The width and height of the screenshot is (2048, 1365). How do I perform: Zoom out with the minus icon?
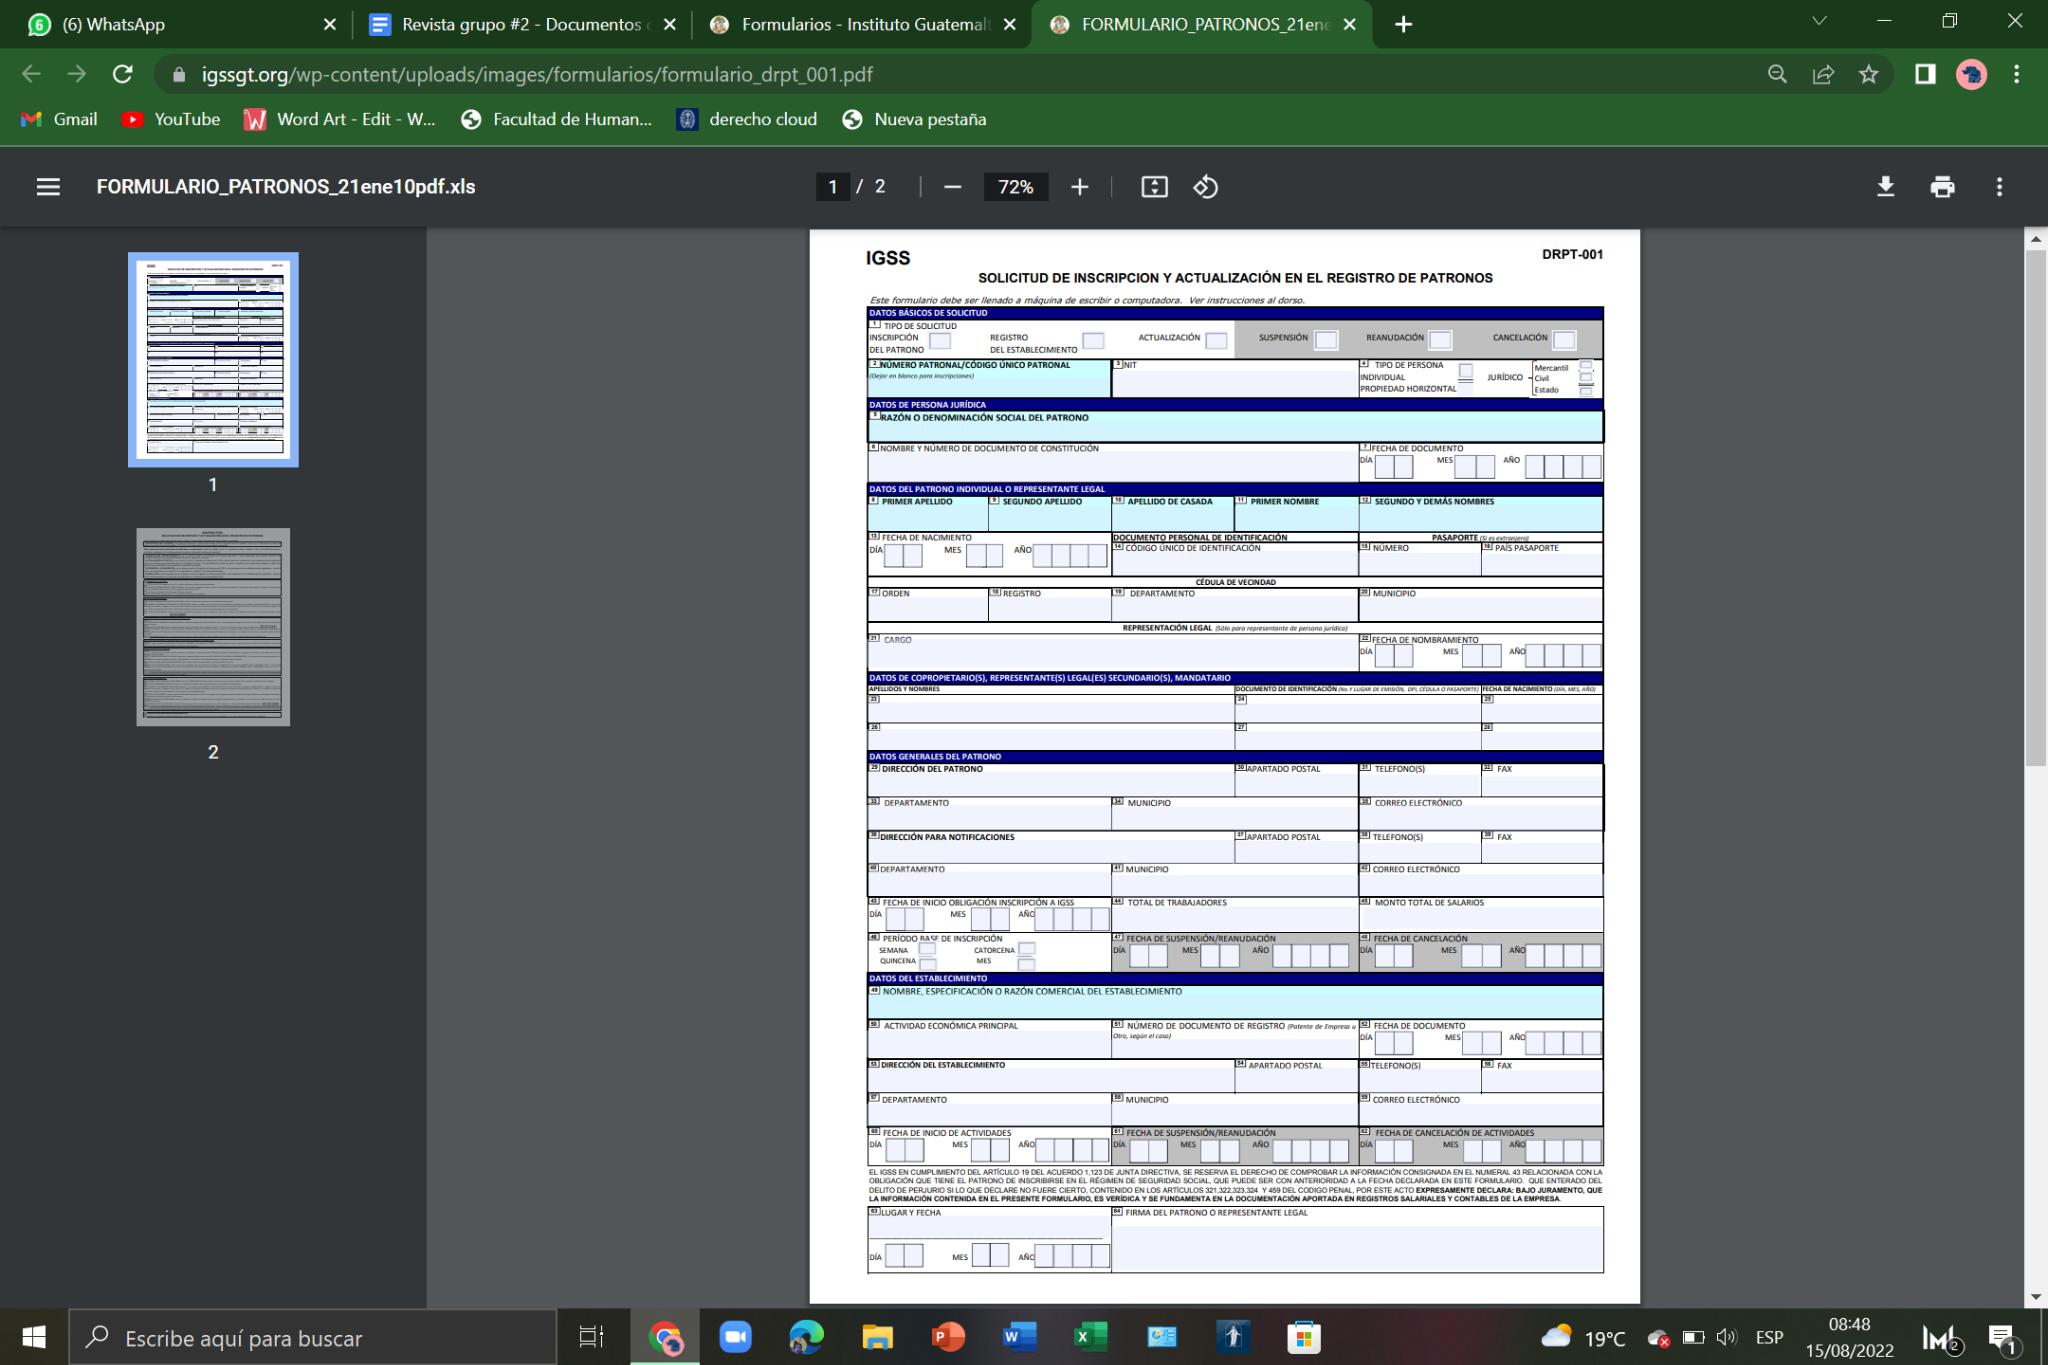[x=952, y=187]
